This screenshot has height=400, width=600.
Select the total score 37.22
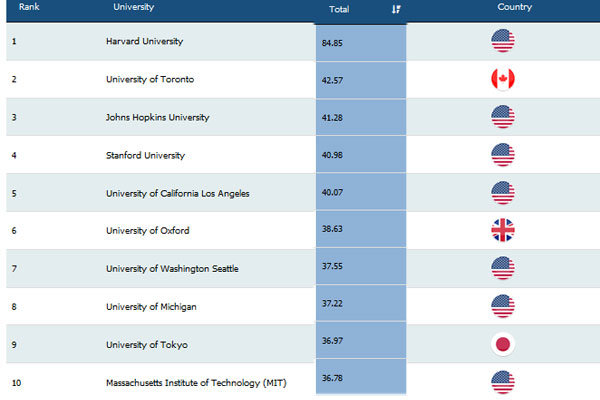(x=332, y=304)
